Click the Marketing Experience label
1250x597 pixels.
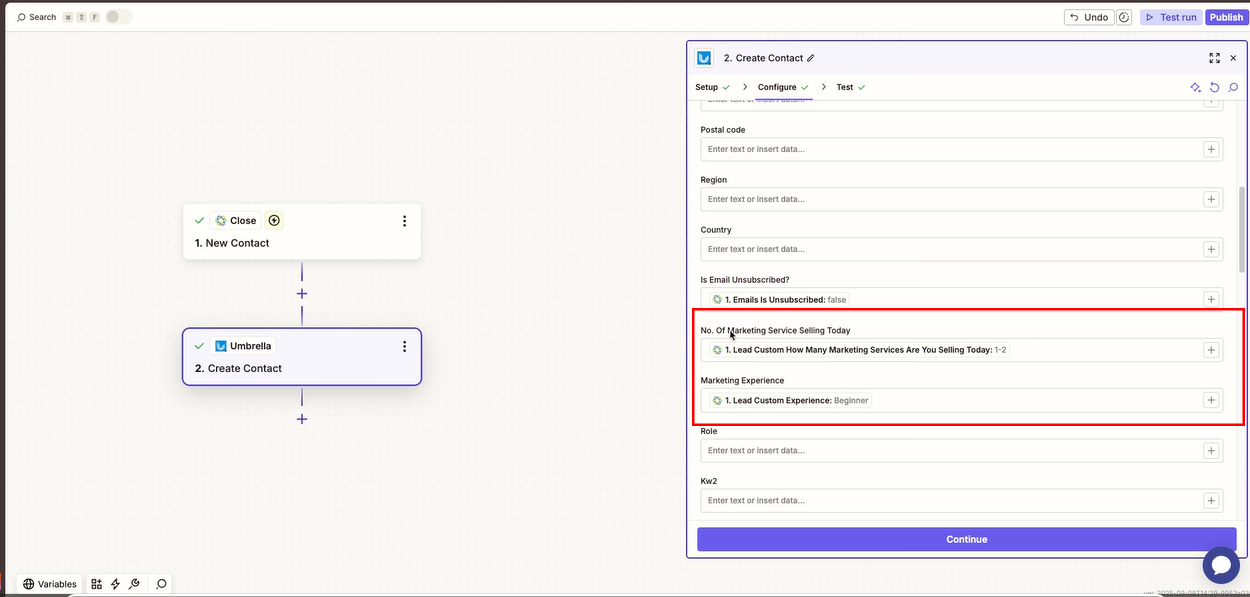pos(742,380)
